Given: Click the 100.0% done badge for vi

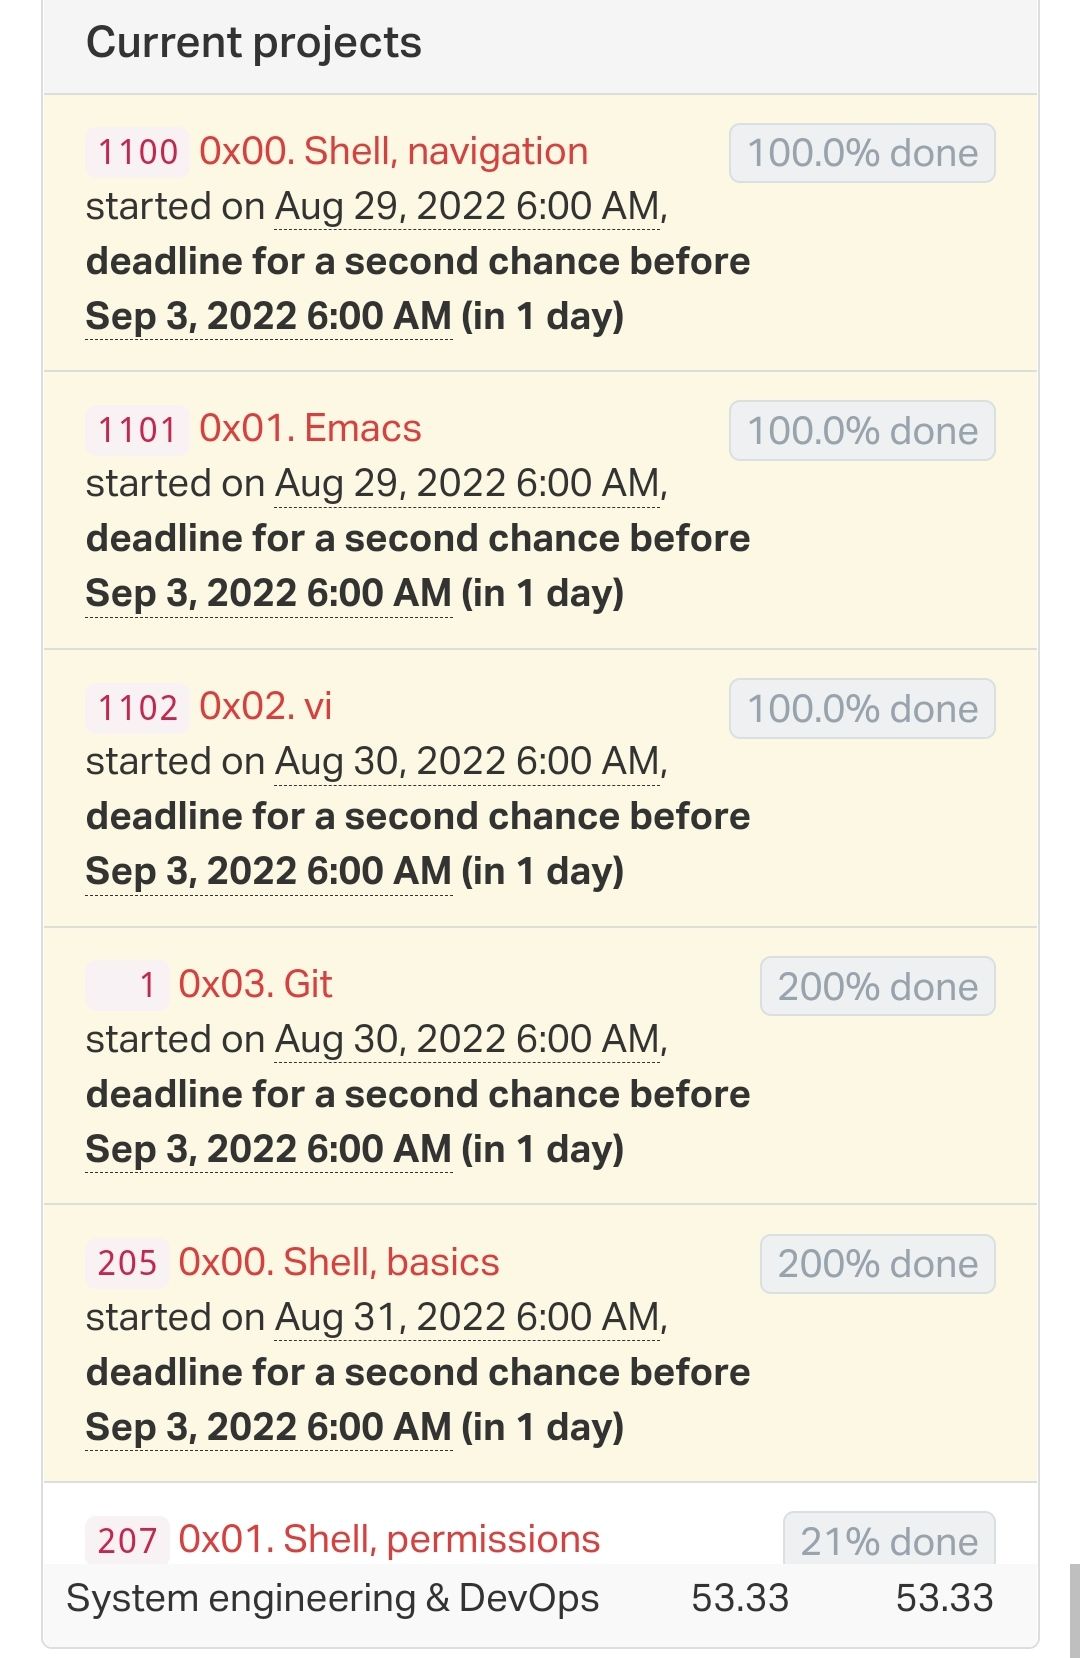Looking at the screenshot, I should point(862,709).
